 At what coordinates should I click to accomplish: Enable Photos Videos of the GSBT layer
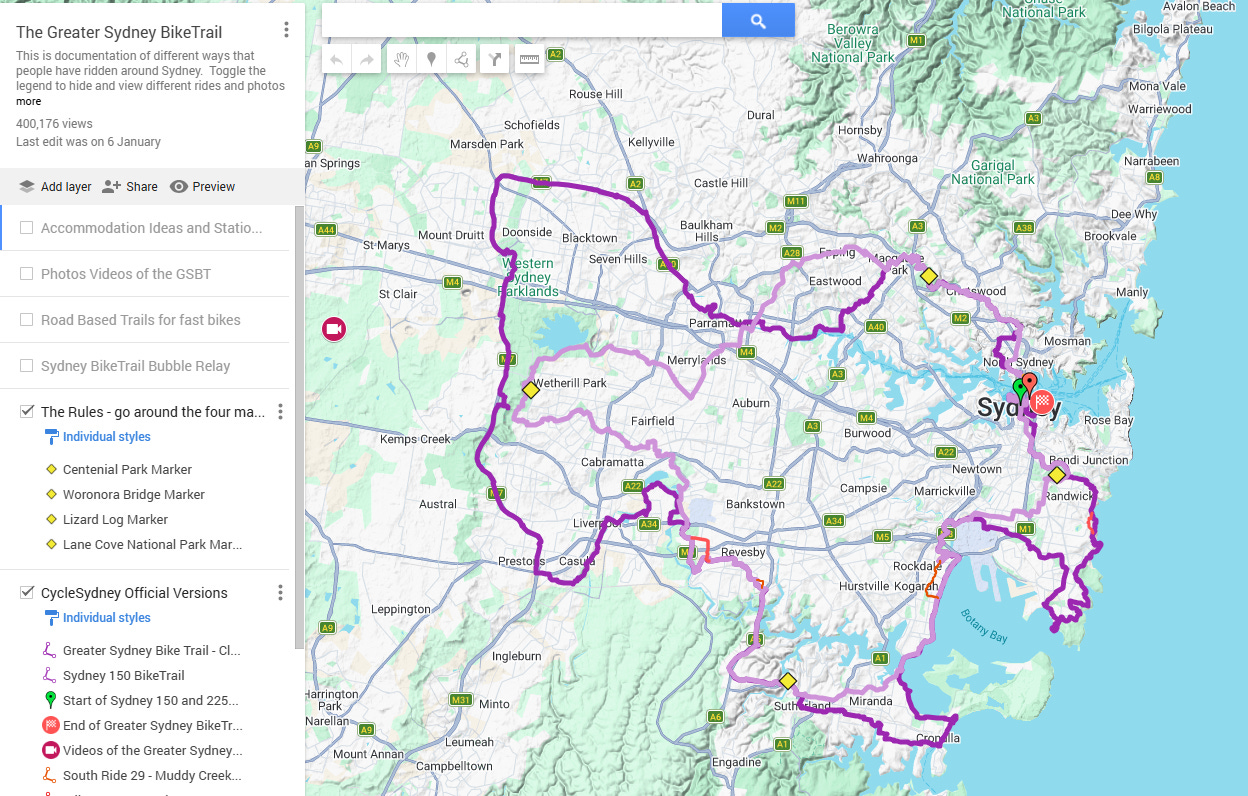pos(27,274)
